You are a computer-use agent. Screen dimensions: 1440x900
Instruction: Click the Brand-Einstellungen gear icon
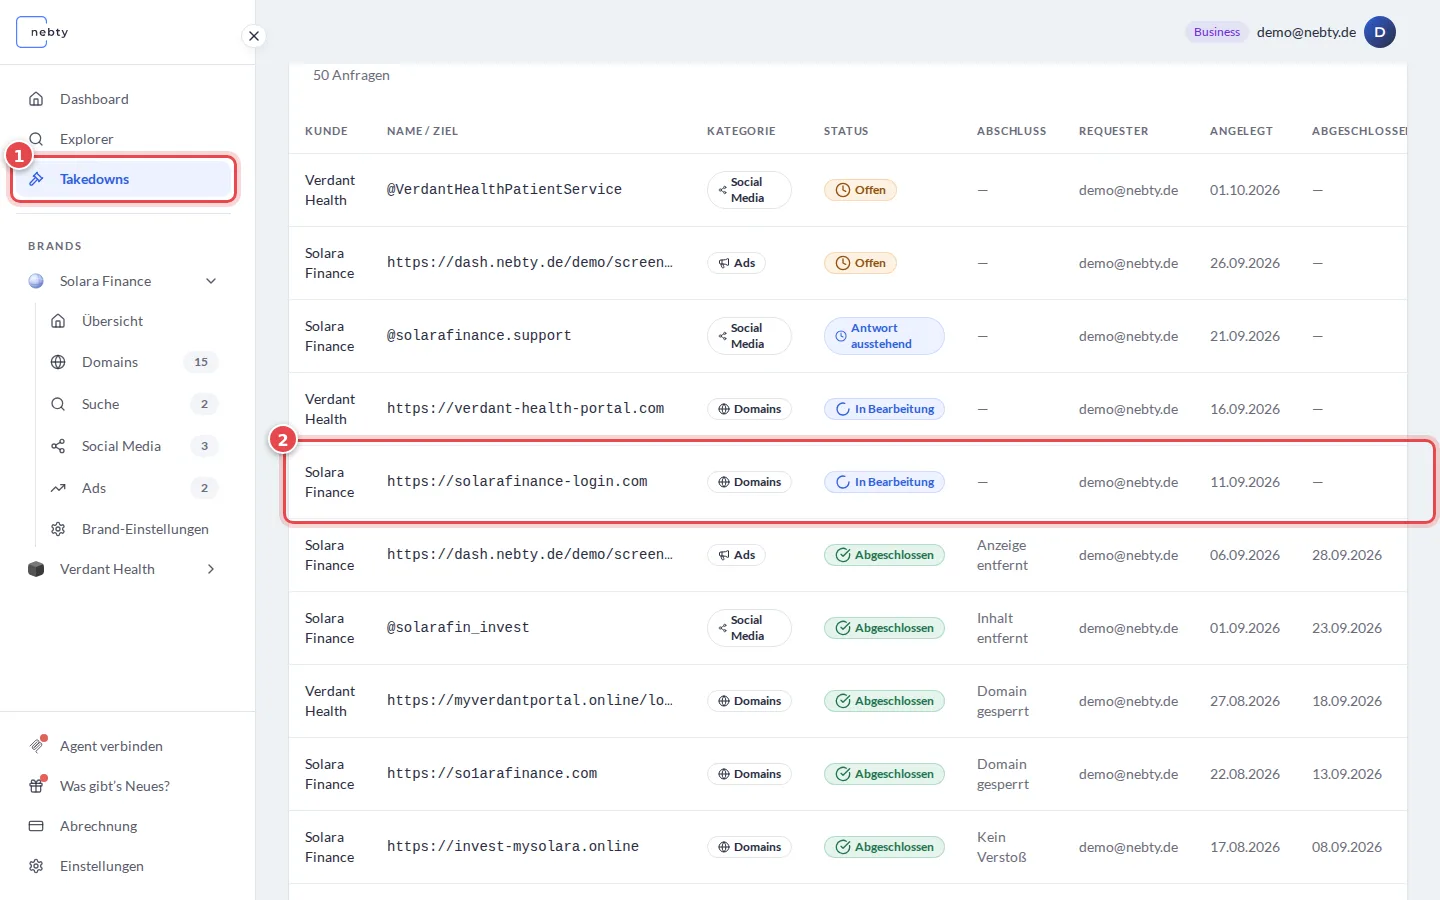pyautogui.click(x=58, y=529)
